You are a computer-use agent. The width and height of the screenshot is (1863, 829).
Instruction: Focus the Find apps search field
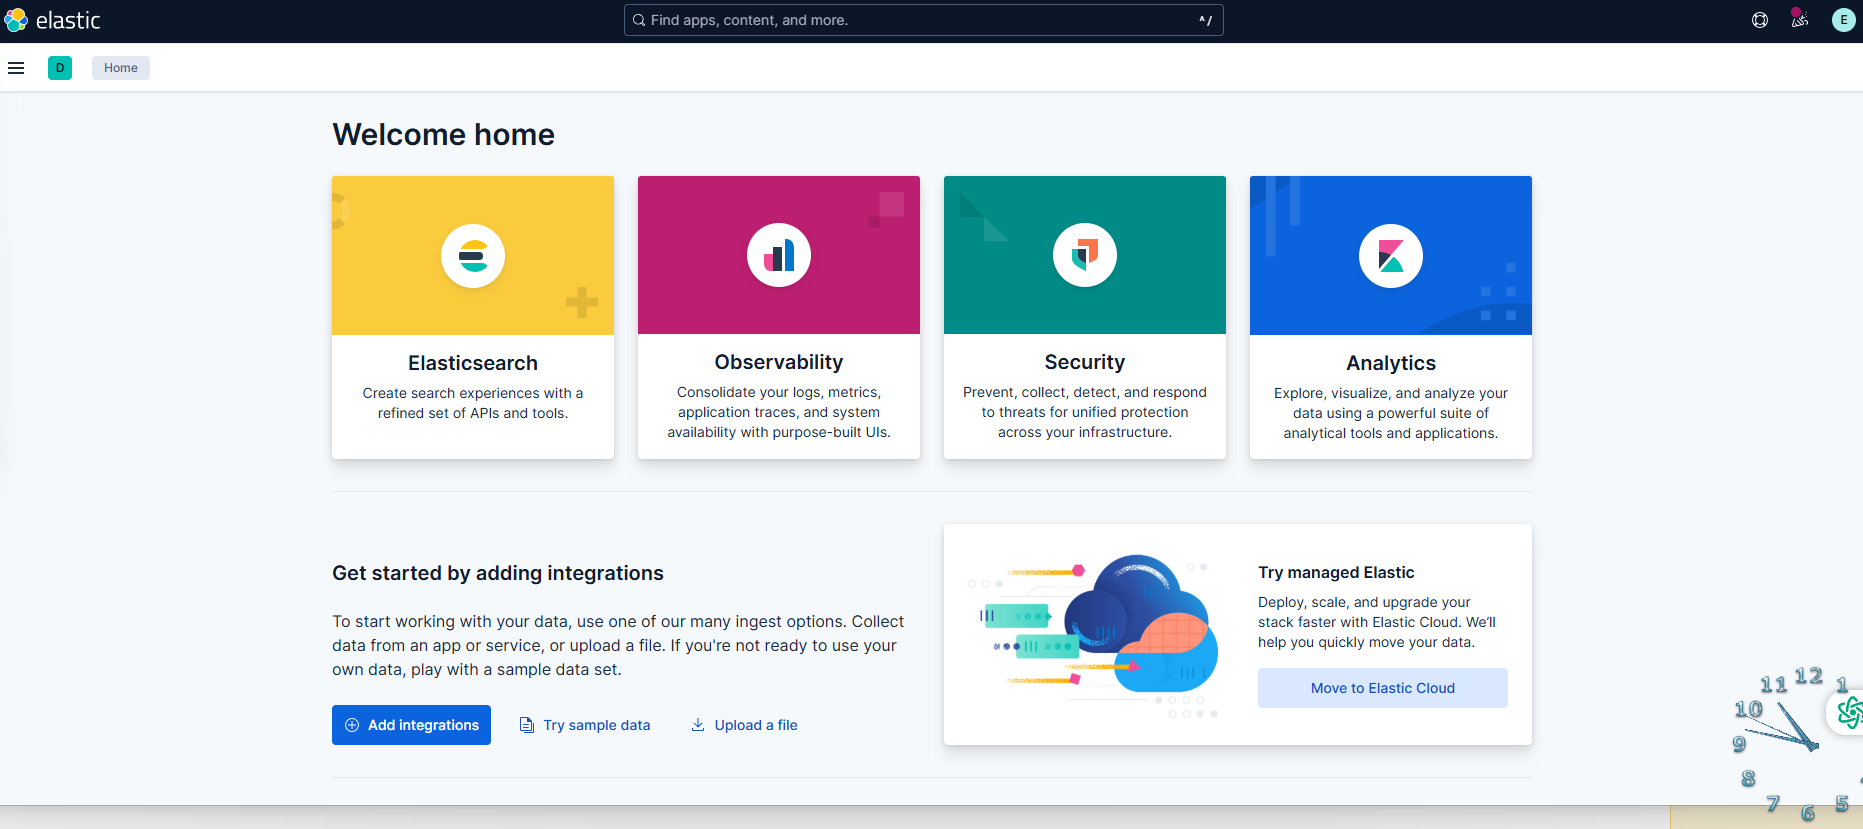click(x=922, y=20)
